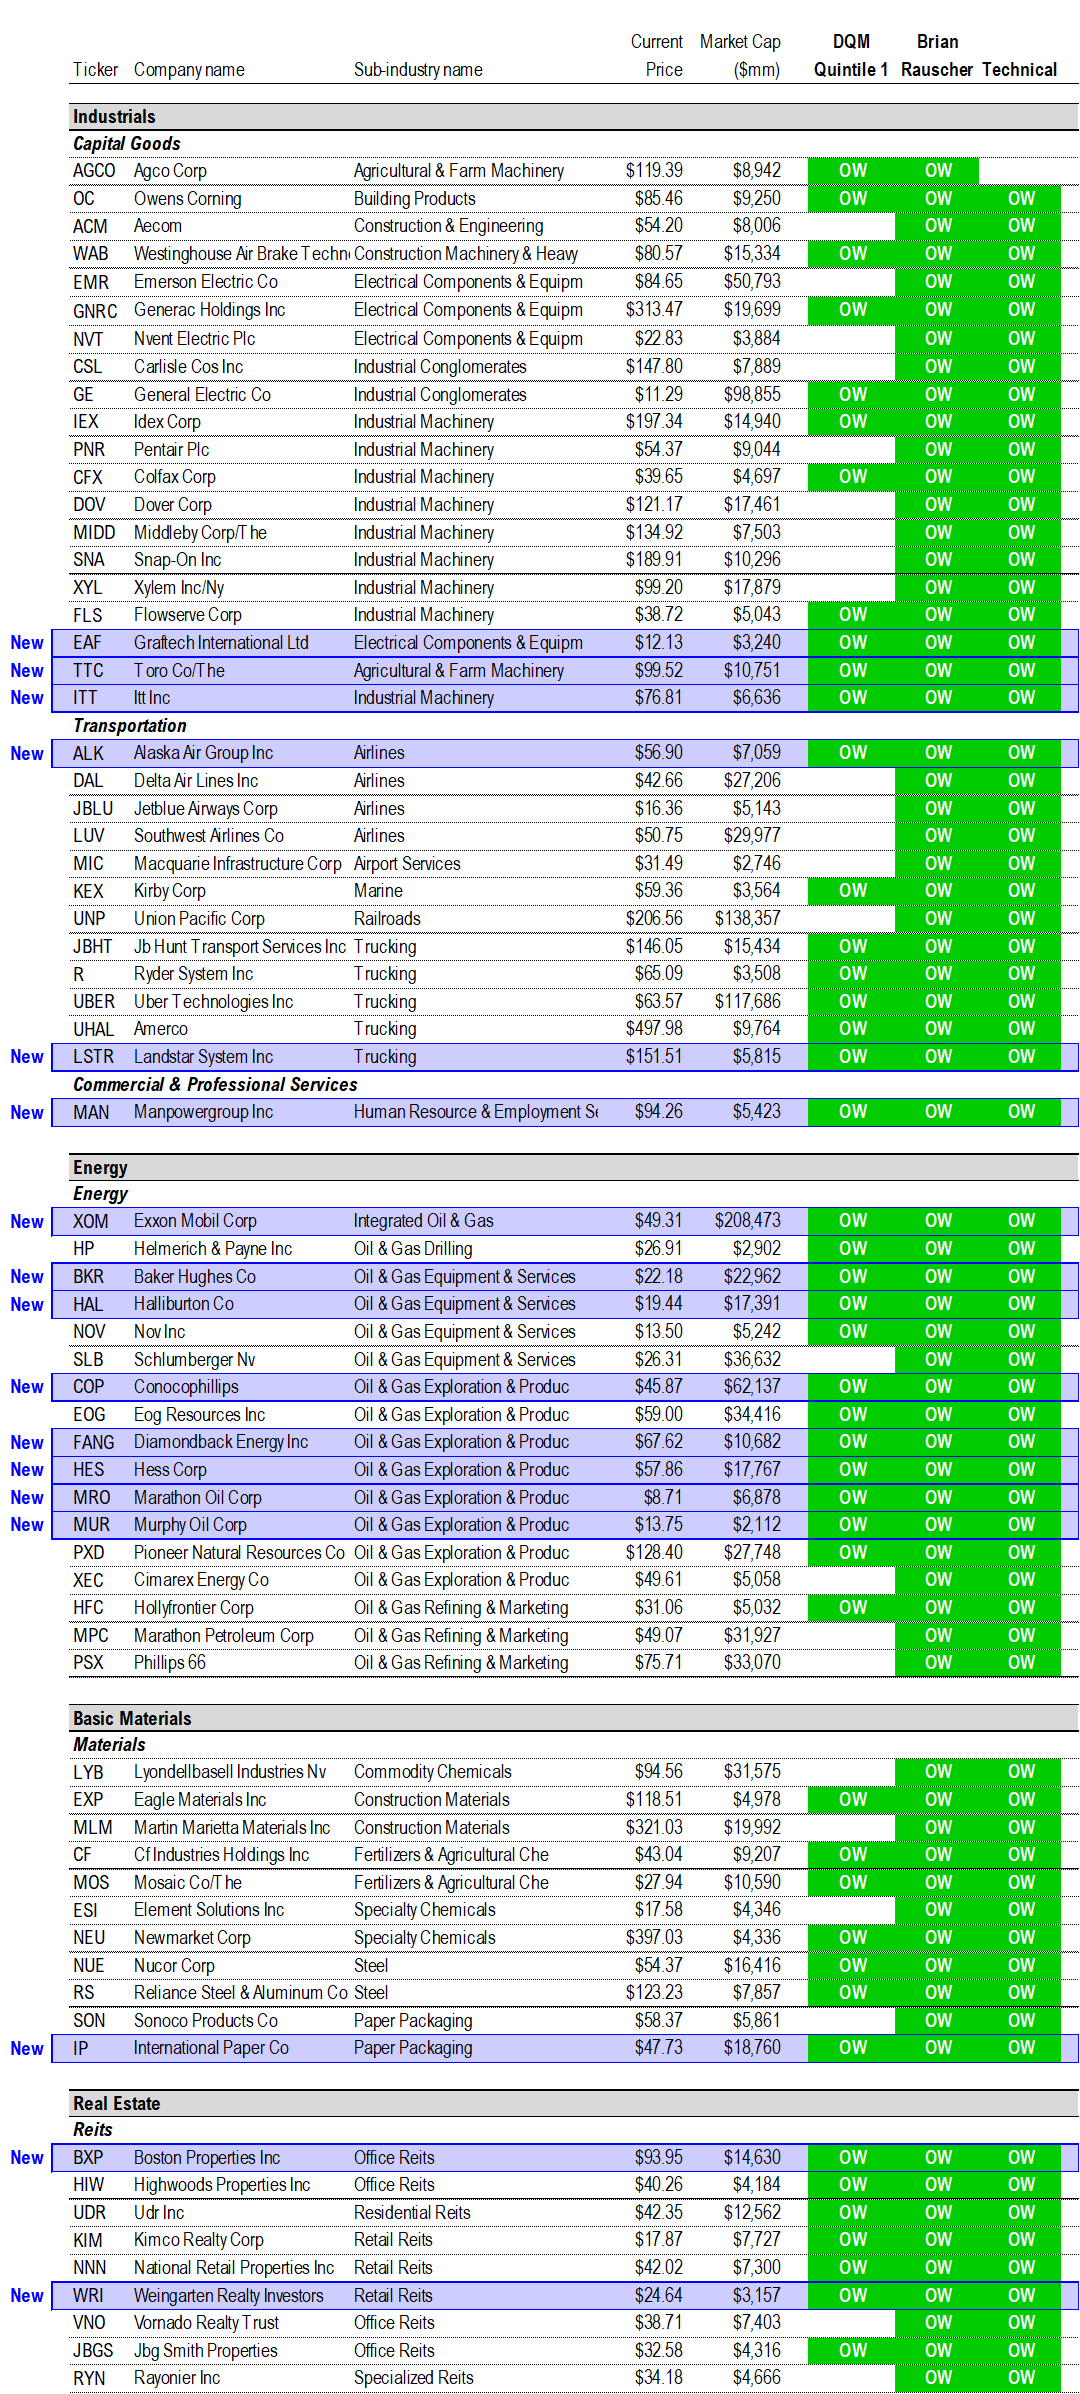1080x2394 pixels.
Task: Click Reliance Steel & Aluminum Co name
Action: click(241, 1993)
